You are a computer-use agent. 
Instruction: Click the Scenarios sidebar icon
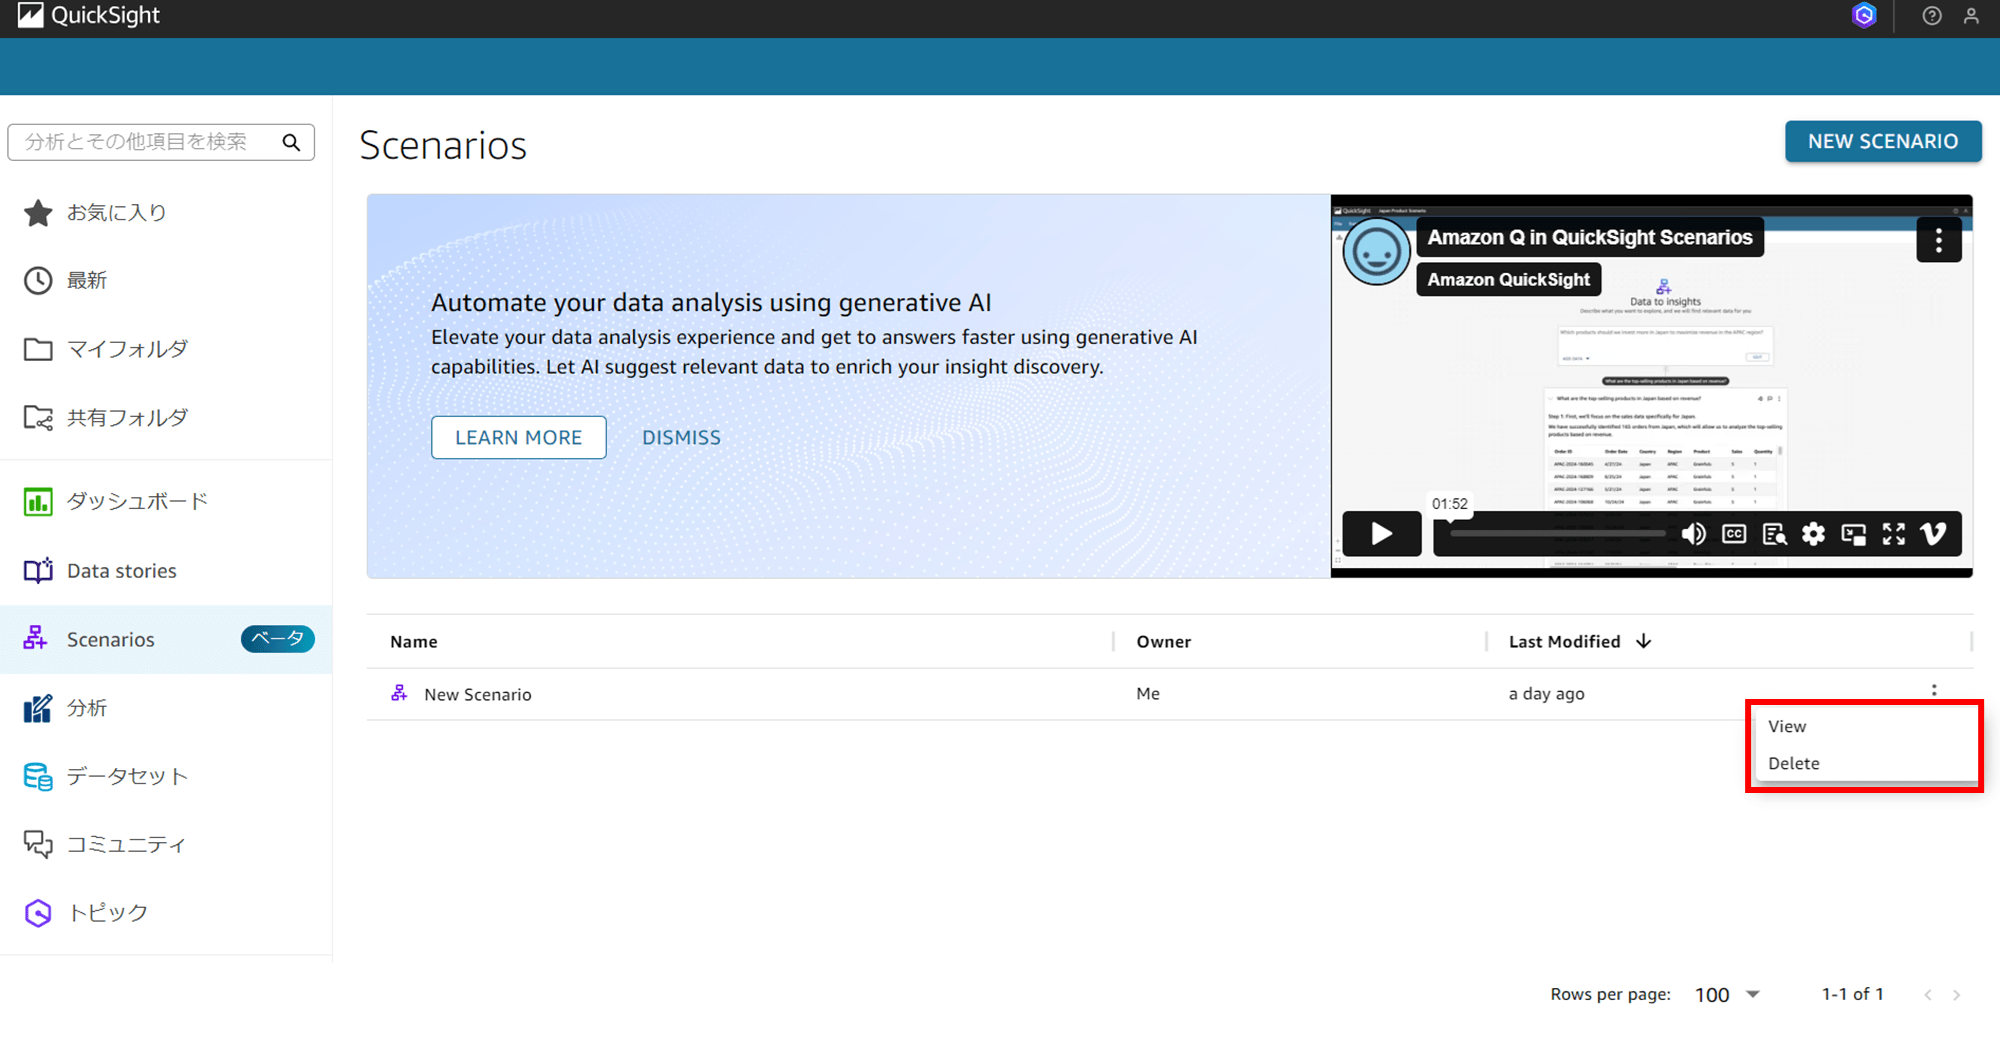(36, 638)
